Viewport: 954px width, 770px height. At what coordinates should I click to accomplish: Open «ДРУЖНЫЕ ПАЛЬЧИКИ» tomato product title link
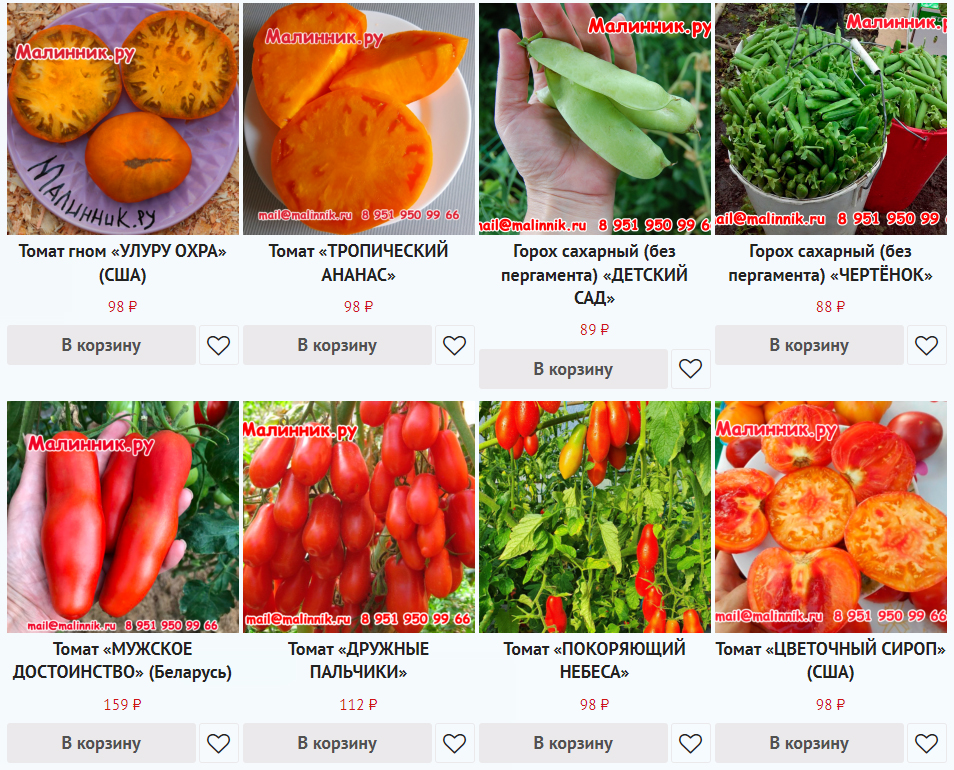pos(358,661)
